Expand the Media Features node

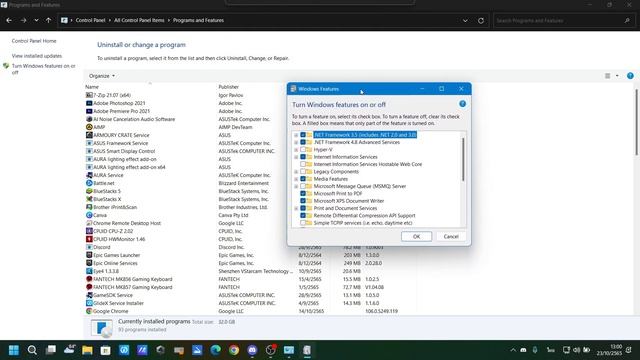[296, 179]
